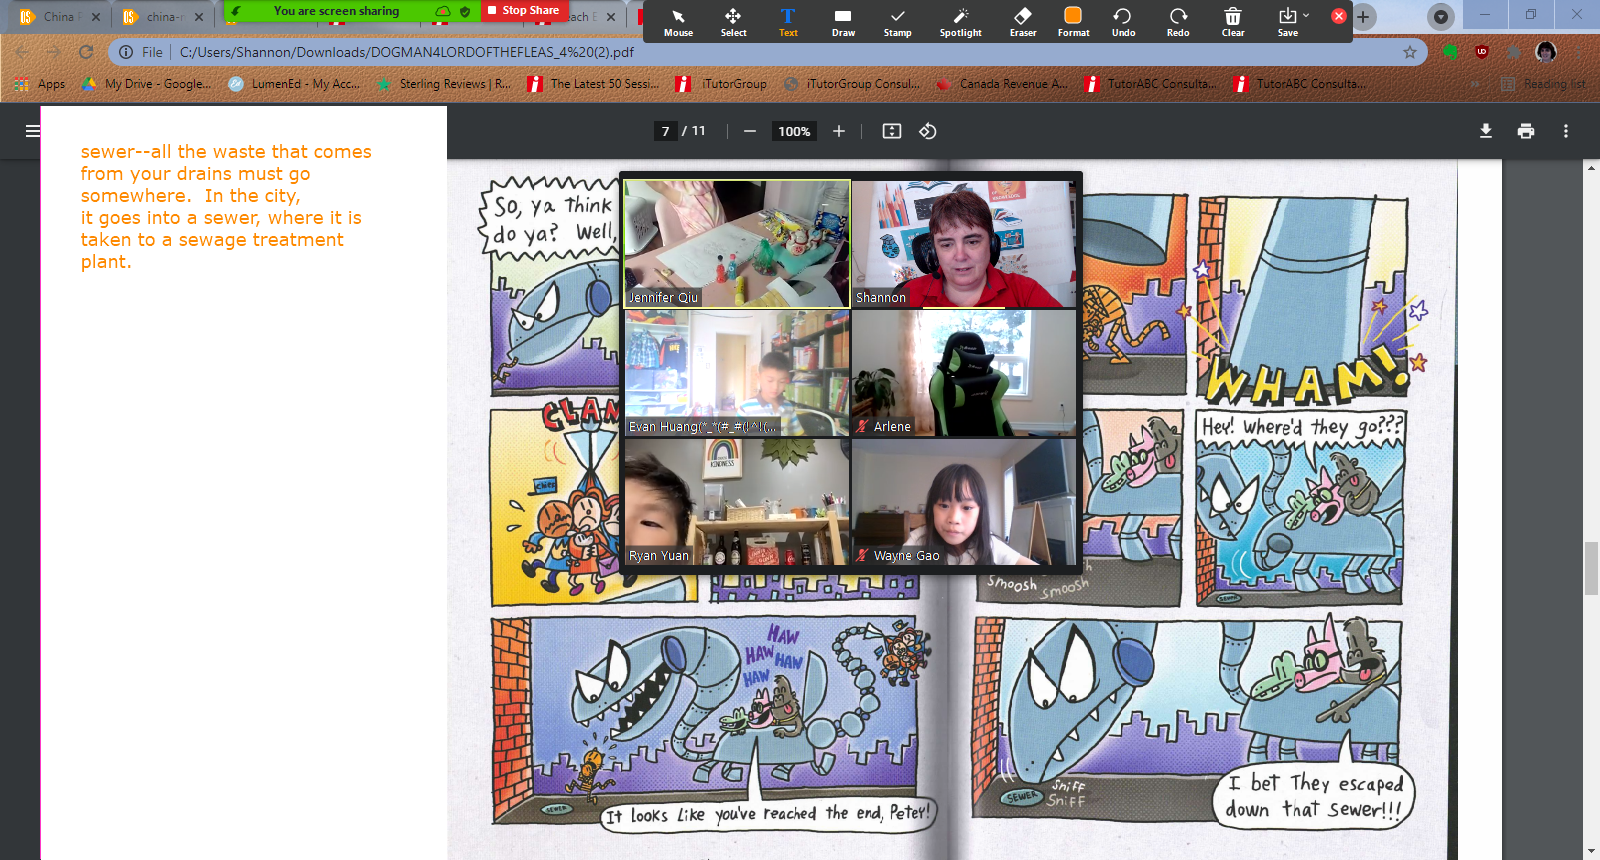The height and width of the screenshot is (860, 1600).
Task: Zoom out the PDF with minus button
Action: [750, 131]
